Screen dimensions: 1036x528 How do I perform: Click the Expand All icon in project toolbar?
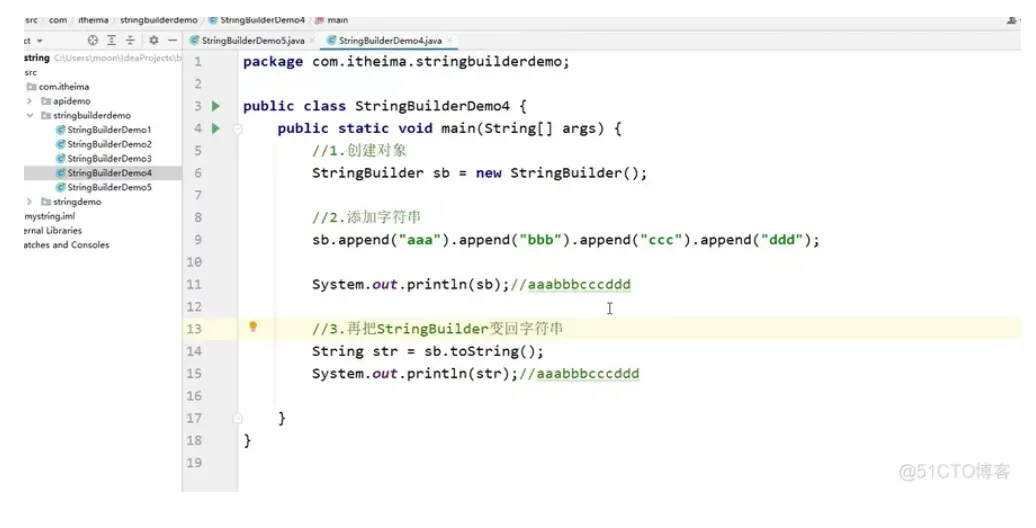tap(112, 40)
